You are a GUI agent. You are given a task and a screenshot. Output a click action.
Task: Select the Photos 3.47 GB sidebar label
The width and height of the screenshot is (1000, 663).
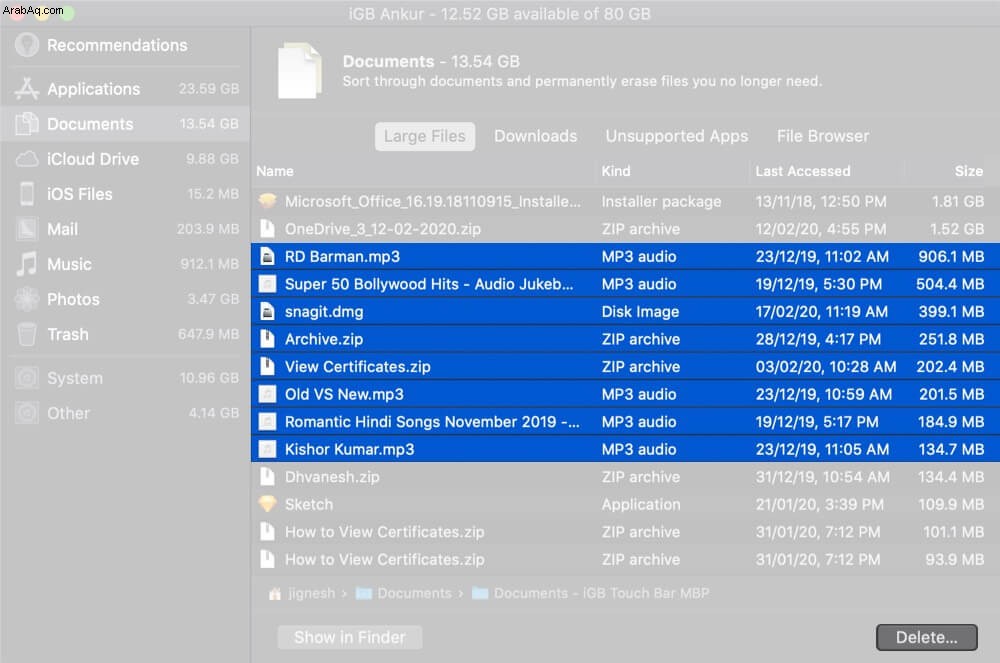pyautogui.click(x=73, y=299)
